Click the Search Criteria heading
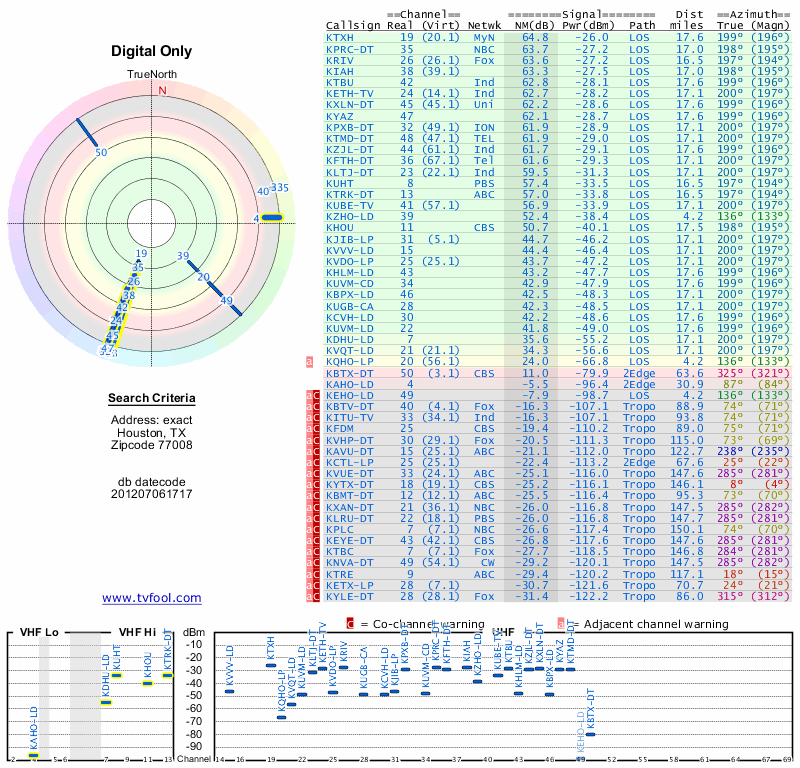The height and width of the screenshot is (768, 800). (x=152, y=398)
